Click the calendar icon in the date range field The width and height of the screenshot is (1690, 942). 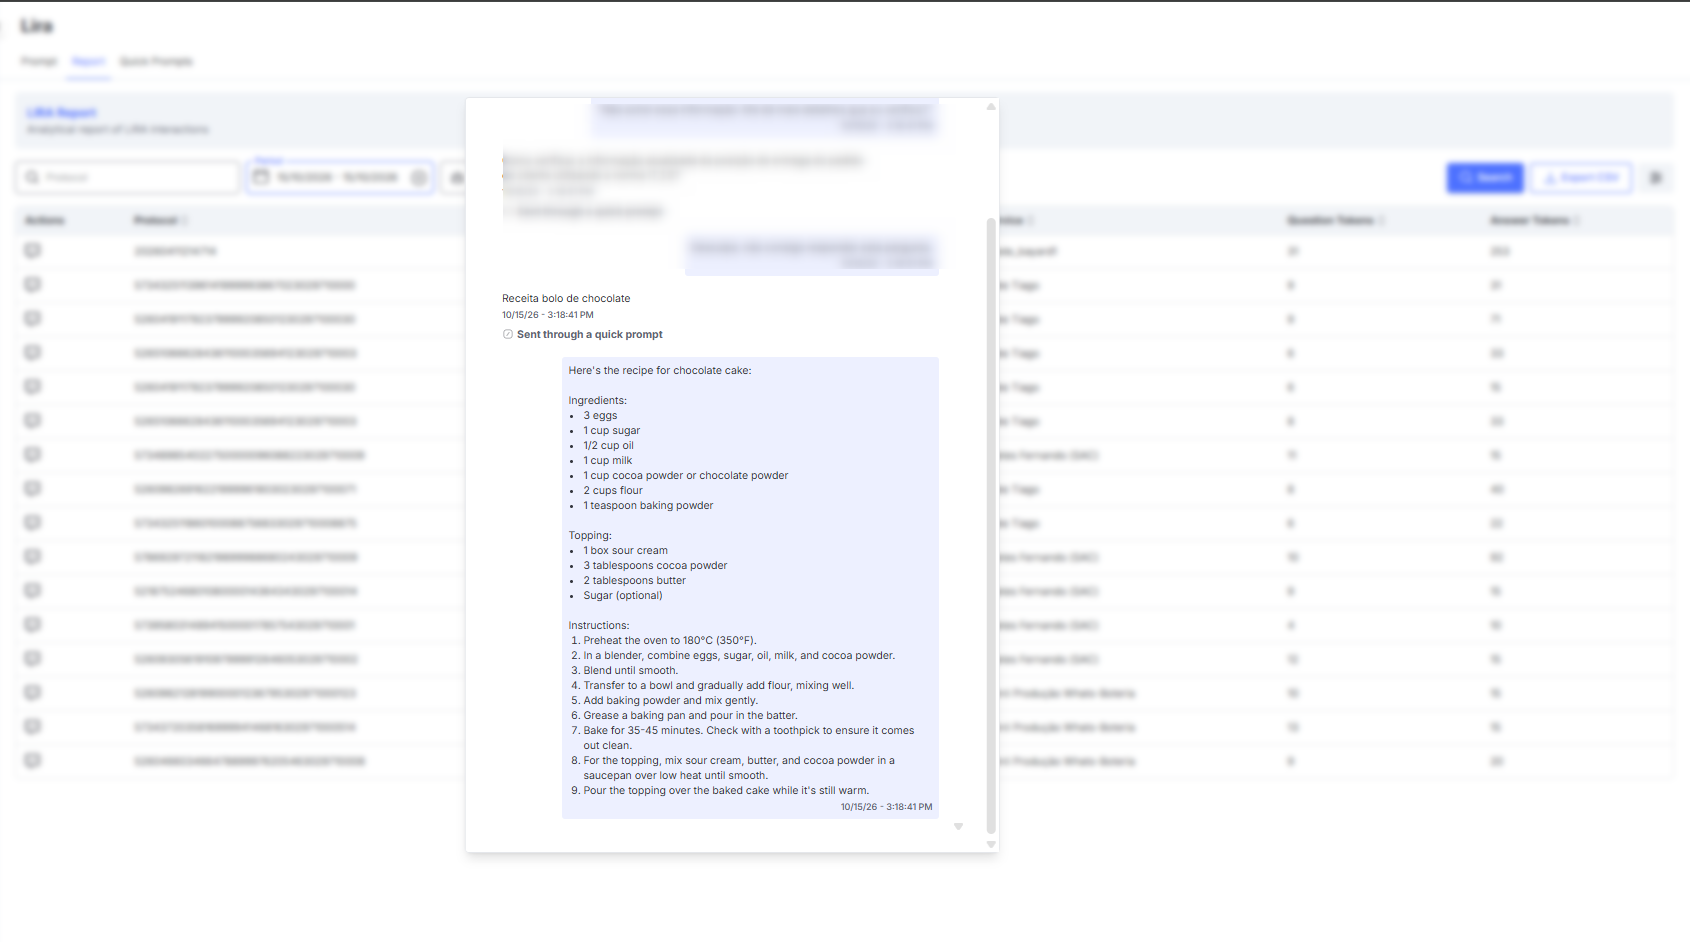261,177
